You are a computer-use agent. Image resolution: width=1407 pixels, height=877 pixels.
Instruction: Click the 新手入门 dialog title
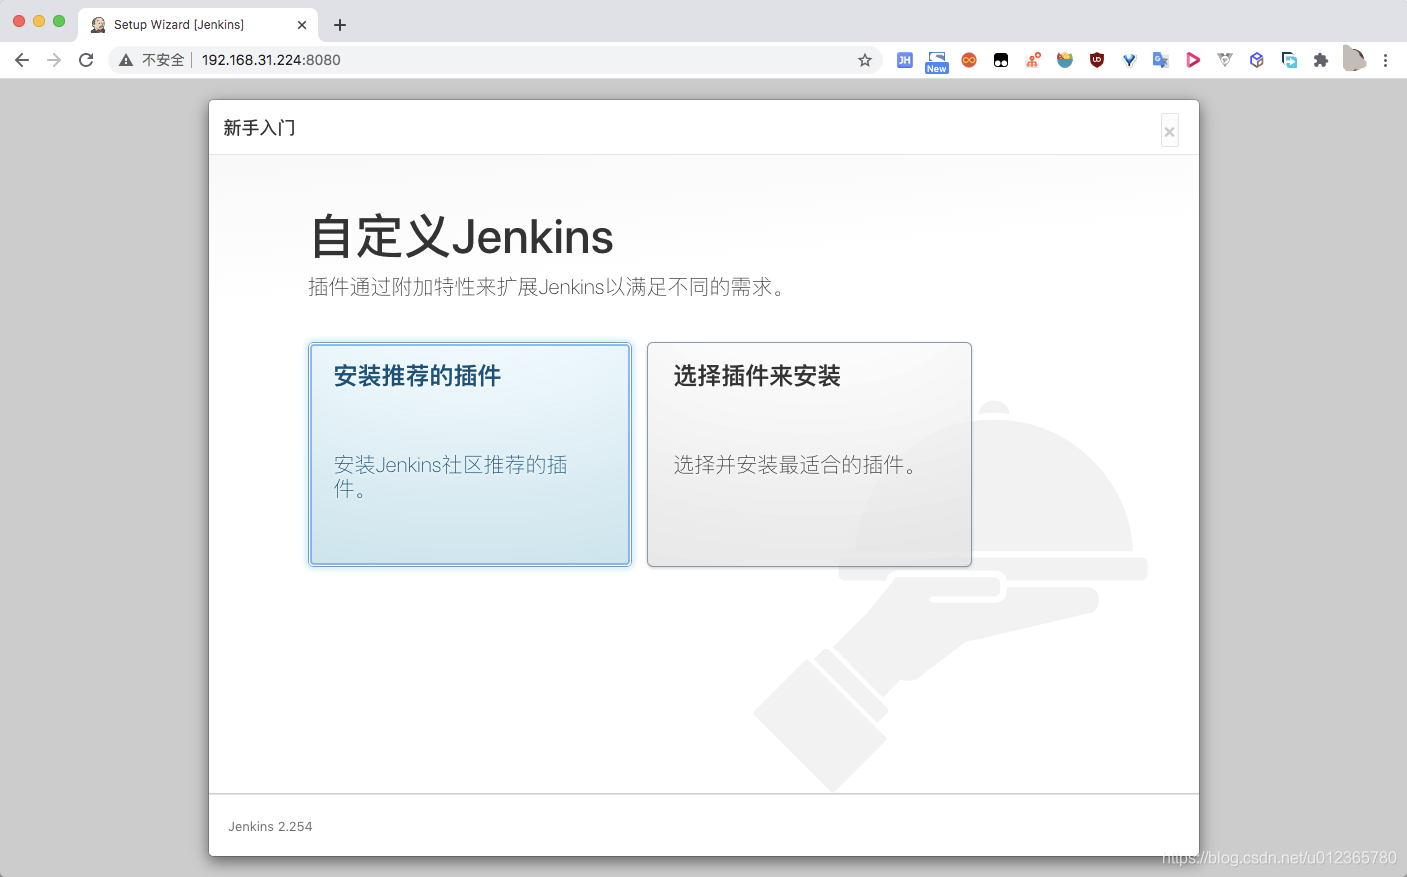260,128
